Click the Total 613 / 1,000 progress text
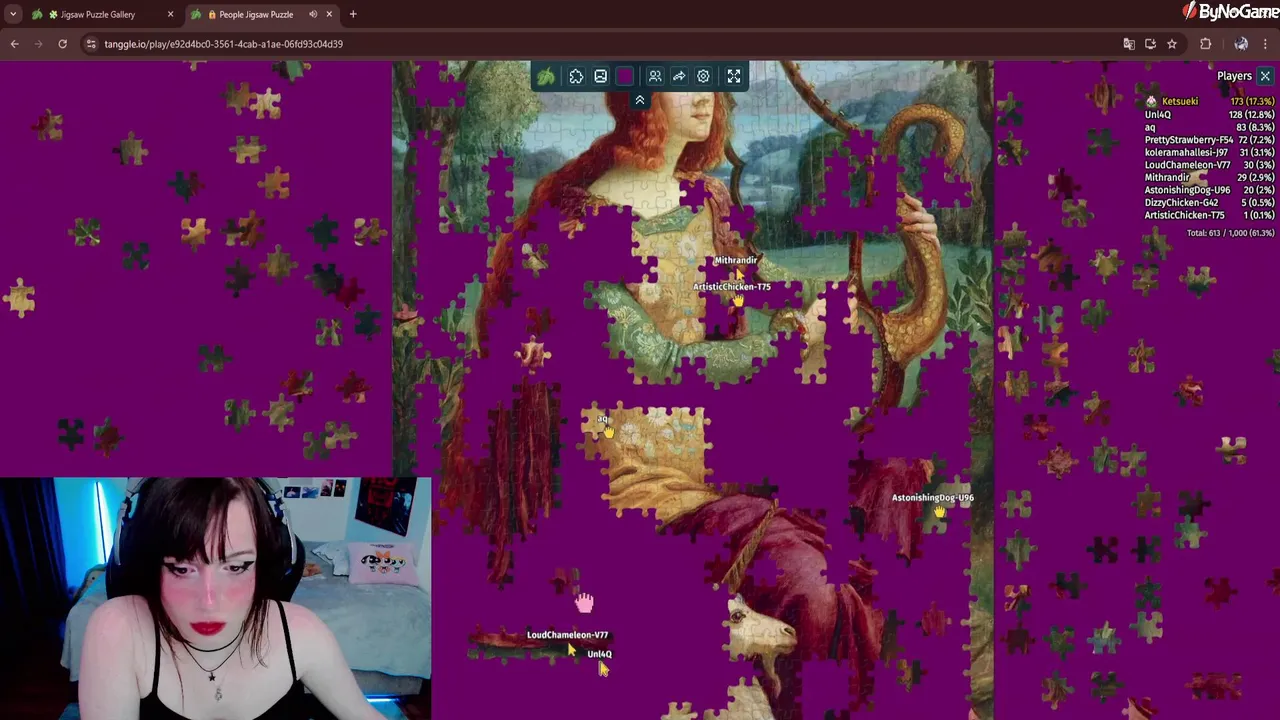This screenshot has width=1280, height=720. tap(1230, 233)
